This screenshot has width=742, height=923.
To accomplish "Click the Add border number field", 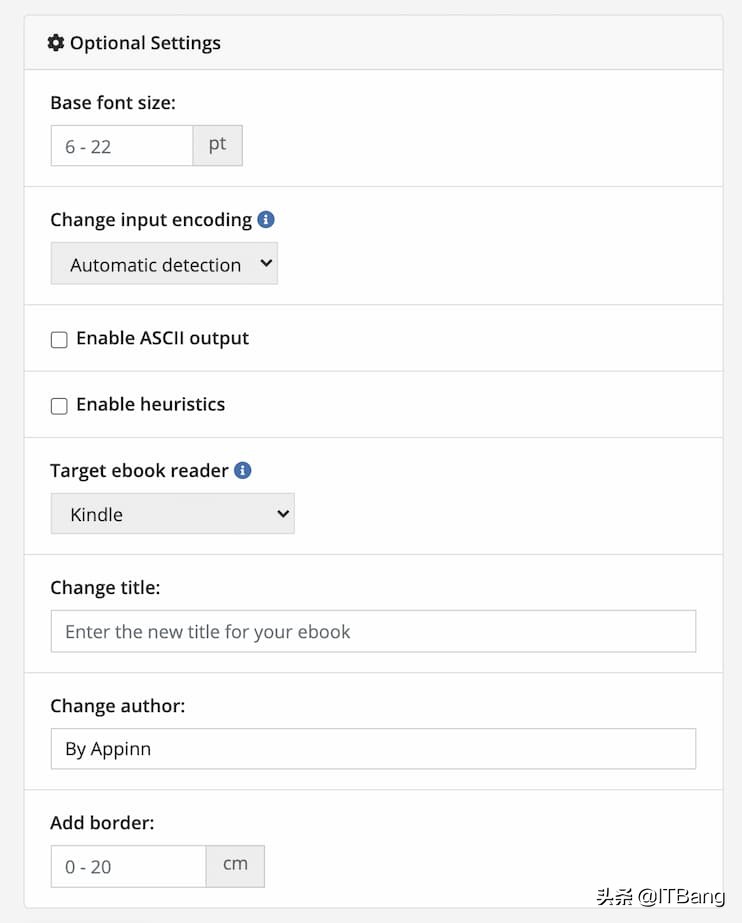I will point(128,867).
